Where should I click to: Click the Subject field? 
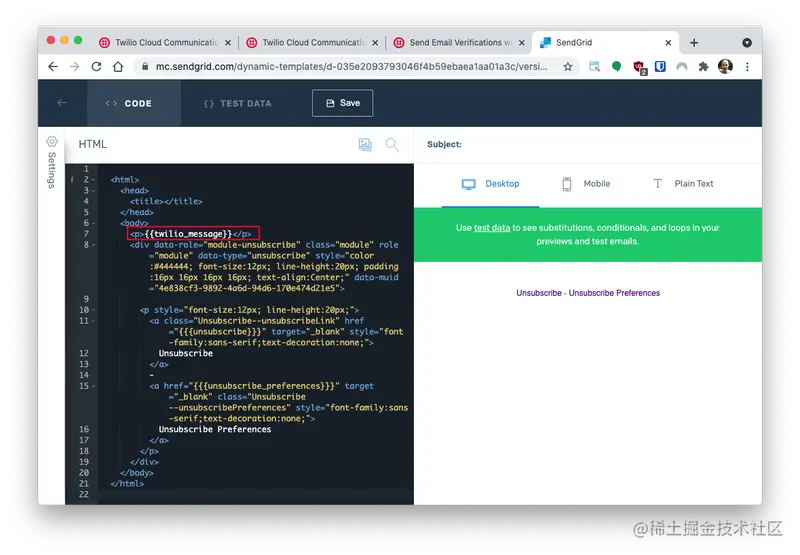[x=588, y=144]
